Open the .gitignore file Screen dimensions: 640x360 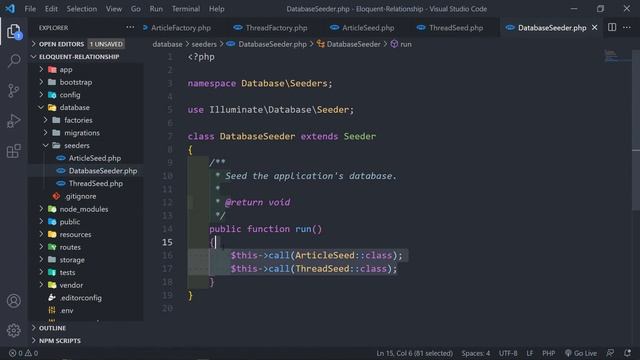(80, 196)
